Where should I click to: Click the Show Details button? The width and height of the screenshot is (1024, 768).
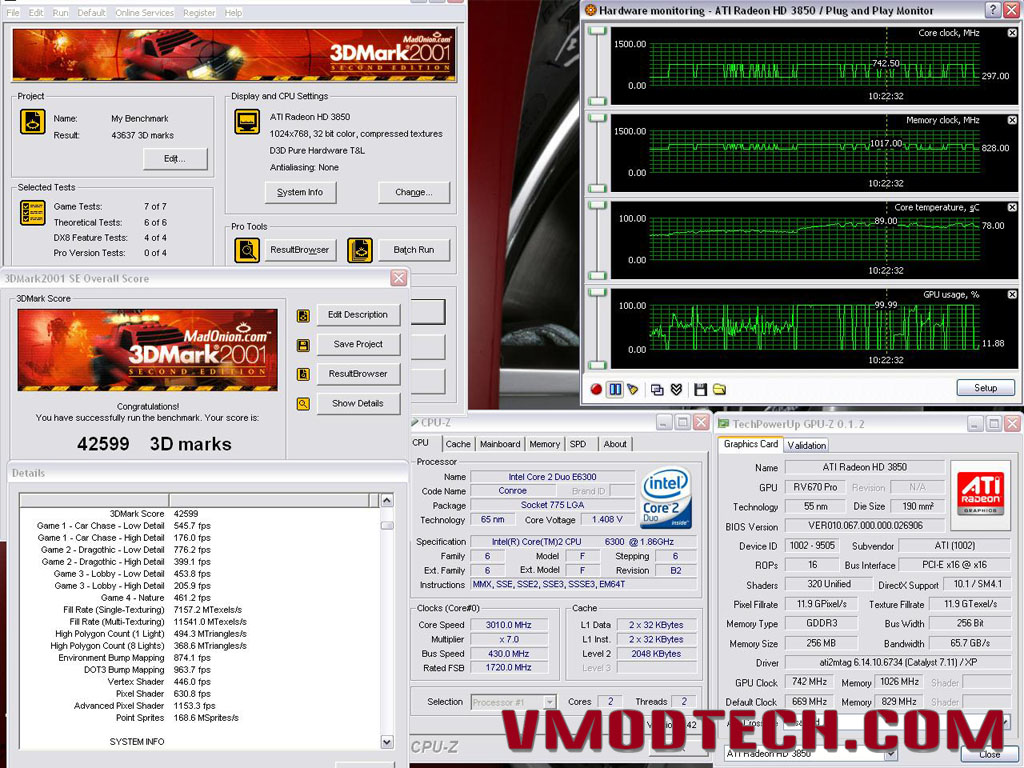pos(358,404)
